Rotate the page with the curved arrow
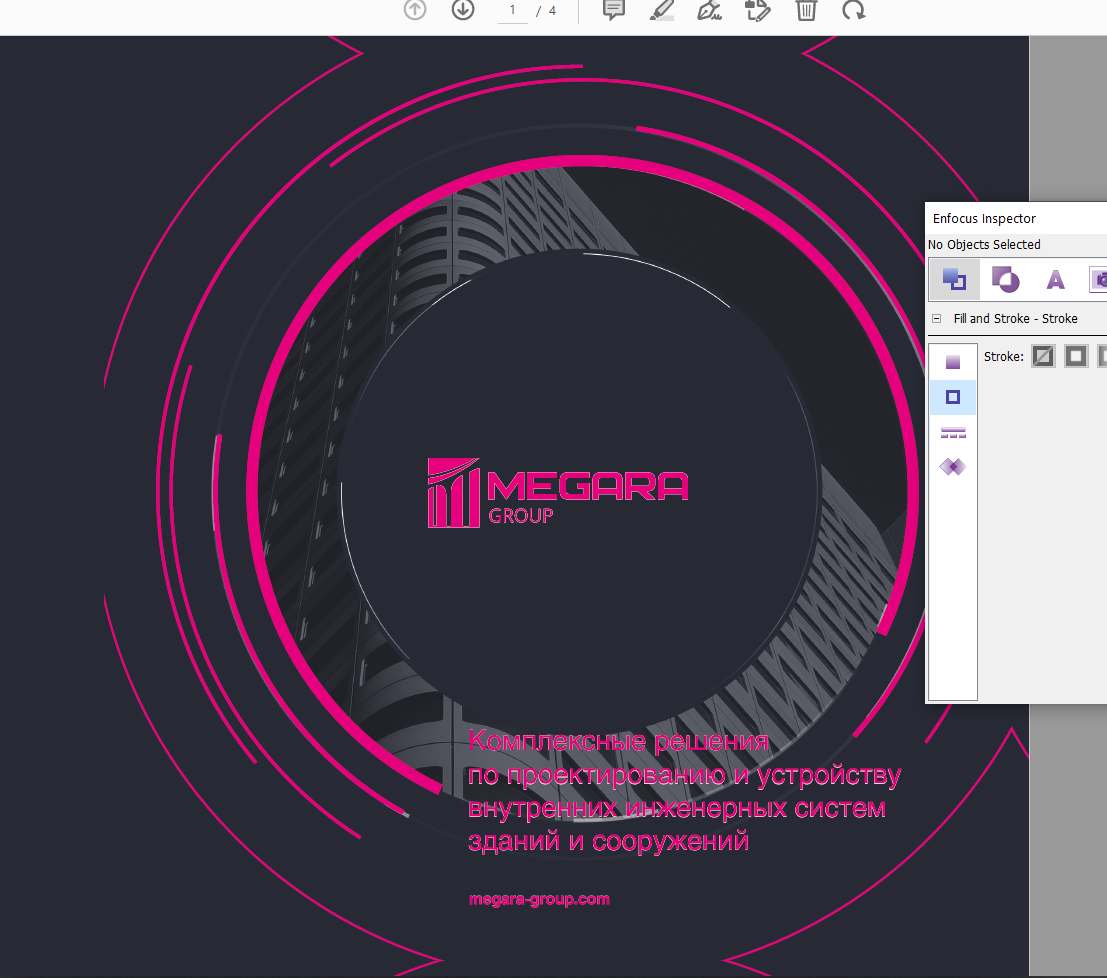The image size is (1107, 978). click(854, 10)
